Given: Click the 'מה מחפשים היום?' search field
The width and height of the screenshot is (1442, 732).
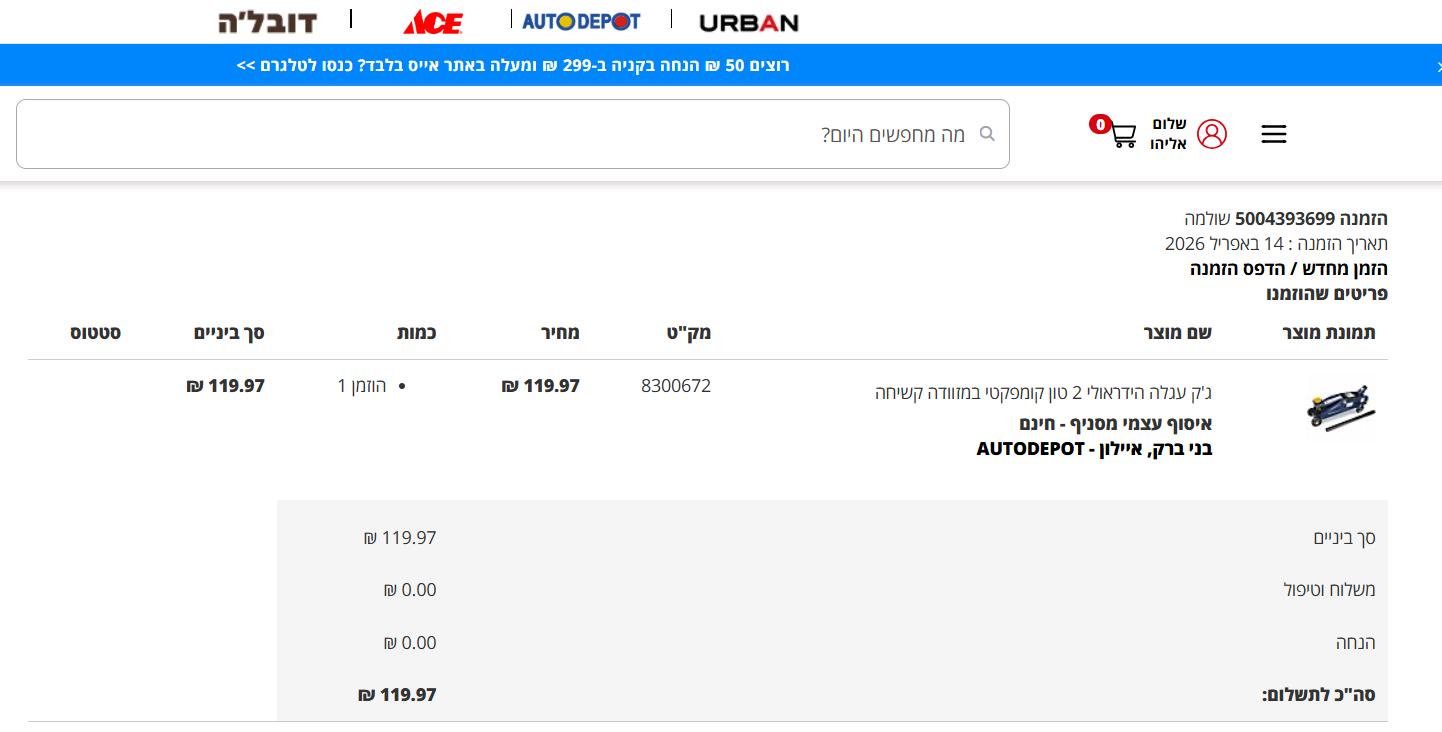Looking at the screenshot, I should coord(513,134).
